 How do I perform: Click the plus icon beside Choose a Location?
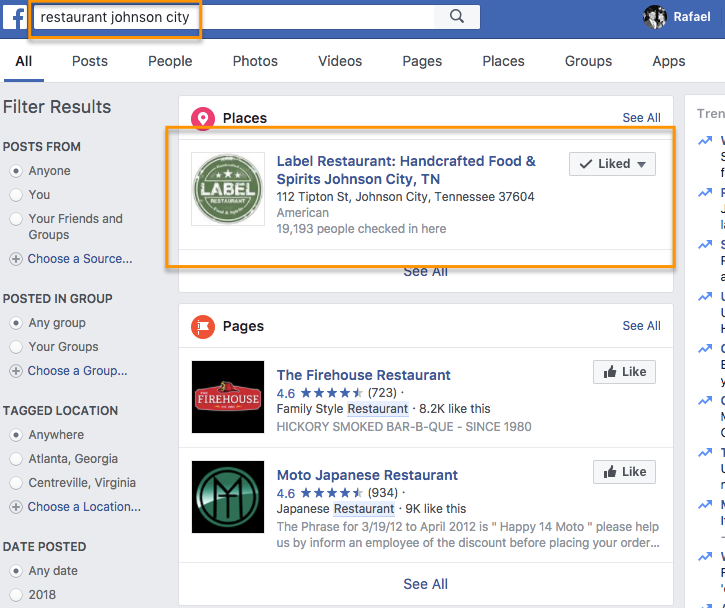(16, 507)
